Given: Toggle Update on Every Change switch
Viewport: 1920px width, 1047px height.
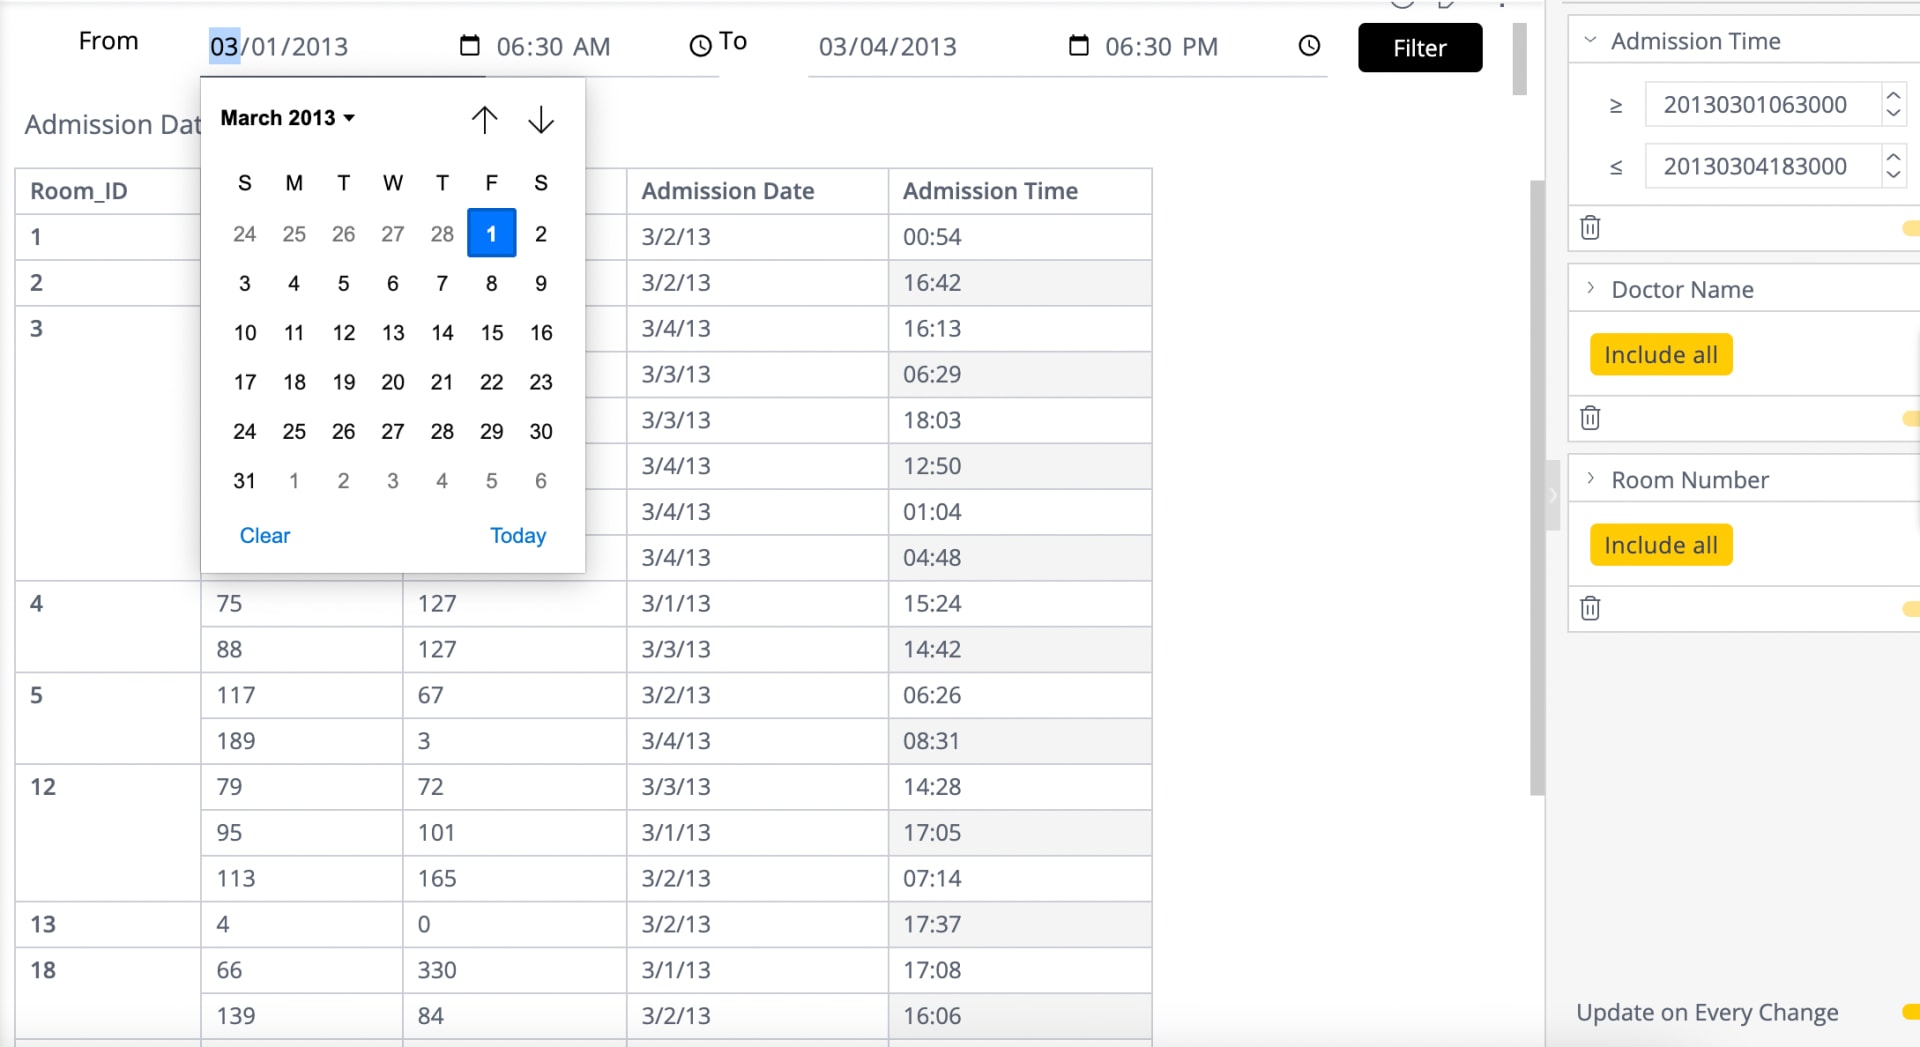Looking at the screenshot, I should click(x=1911, y=1012).
